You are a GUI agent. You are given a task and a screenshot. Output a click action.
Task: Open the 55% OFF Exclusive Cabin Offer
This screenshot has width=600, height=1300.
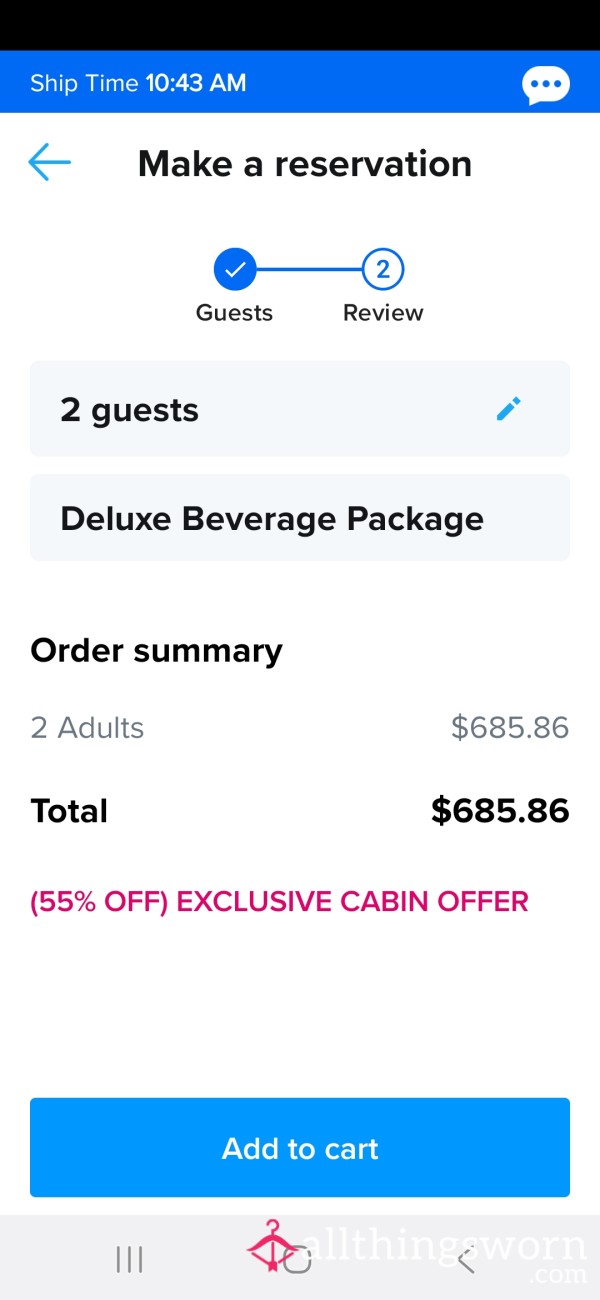279,902
